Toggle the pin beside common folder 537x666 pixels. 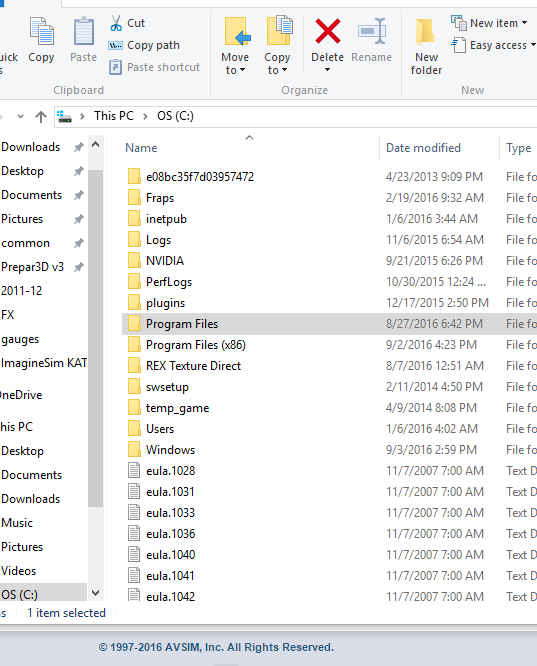78,243
